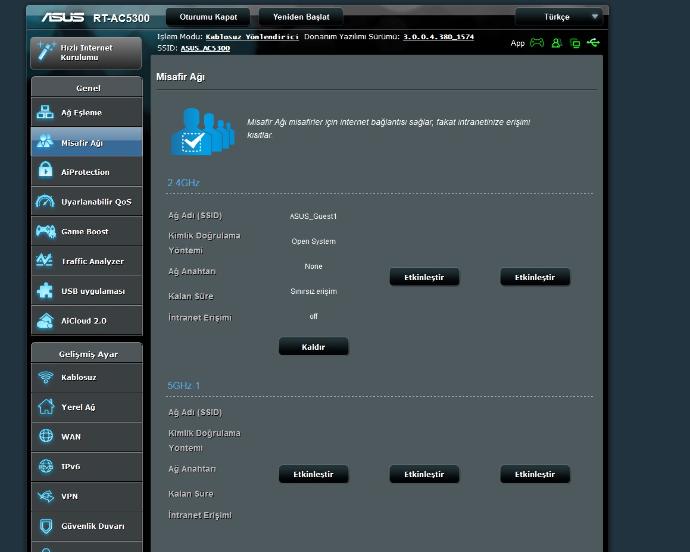Select WAN menu item
The height and width of the screenshot is (552, 690).
[87, 437]
